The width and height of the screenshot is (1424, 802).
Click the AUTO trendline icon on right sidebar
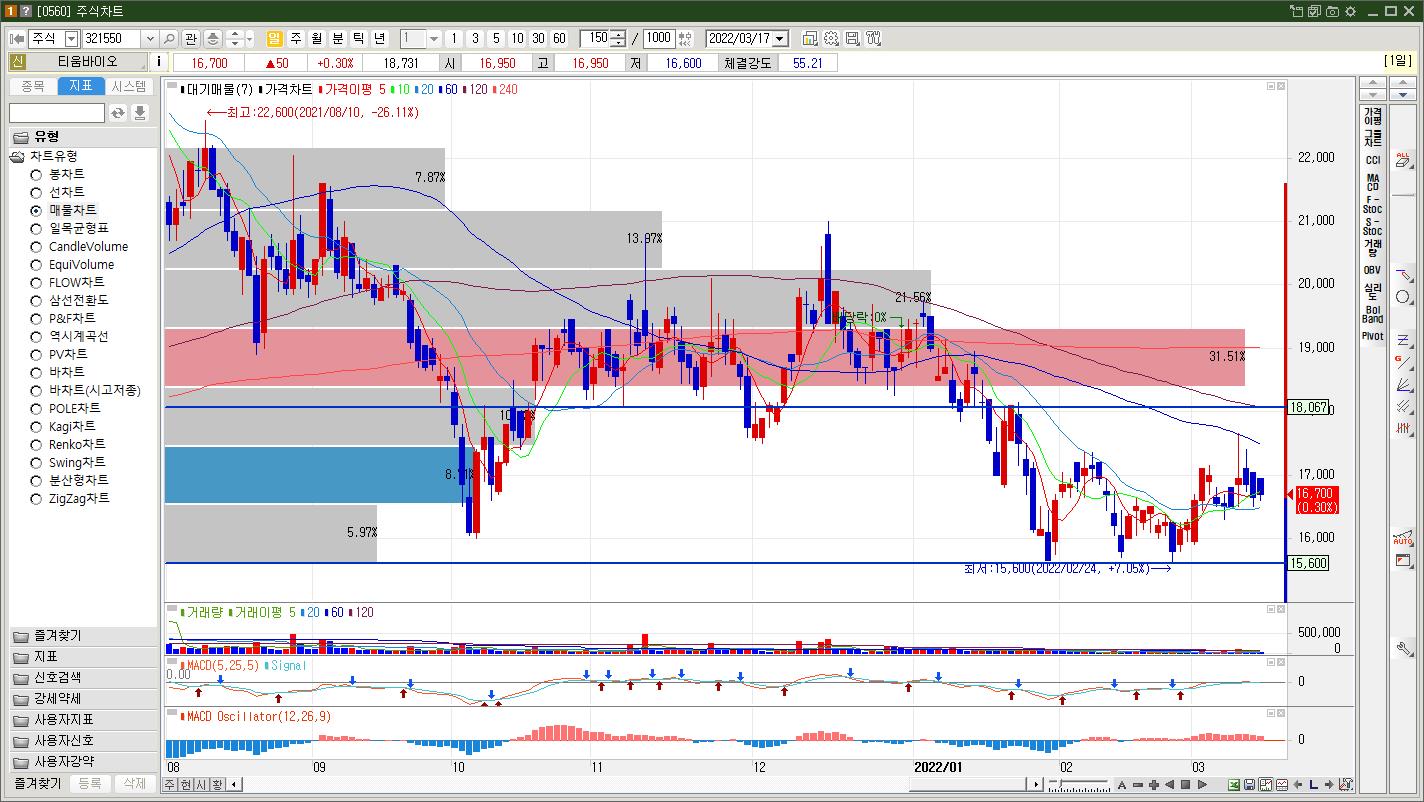coord(1403,539)
